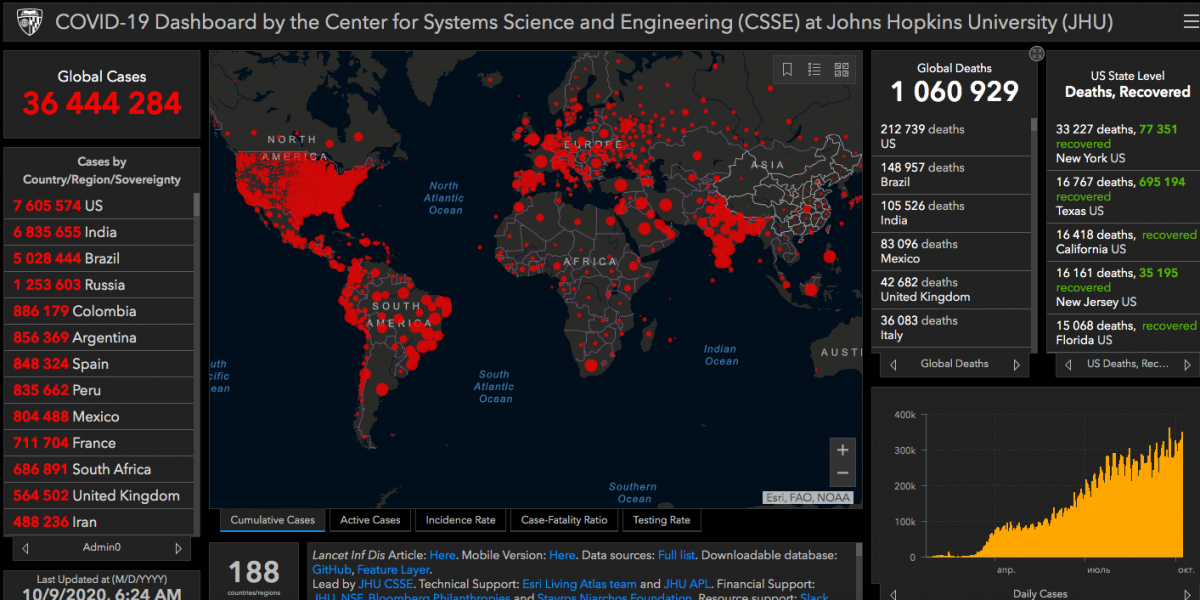Select Brazil 5 028 444 cases row
1200x600 pixels.
click(98, 258)
